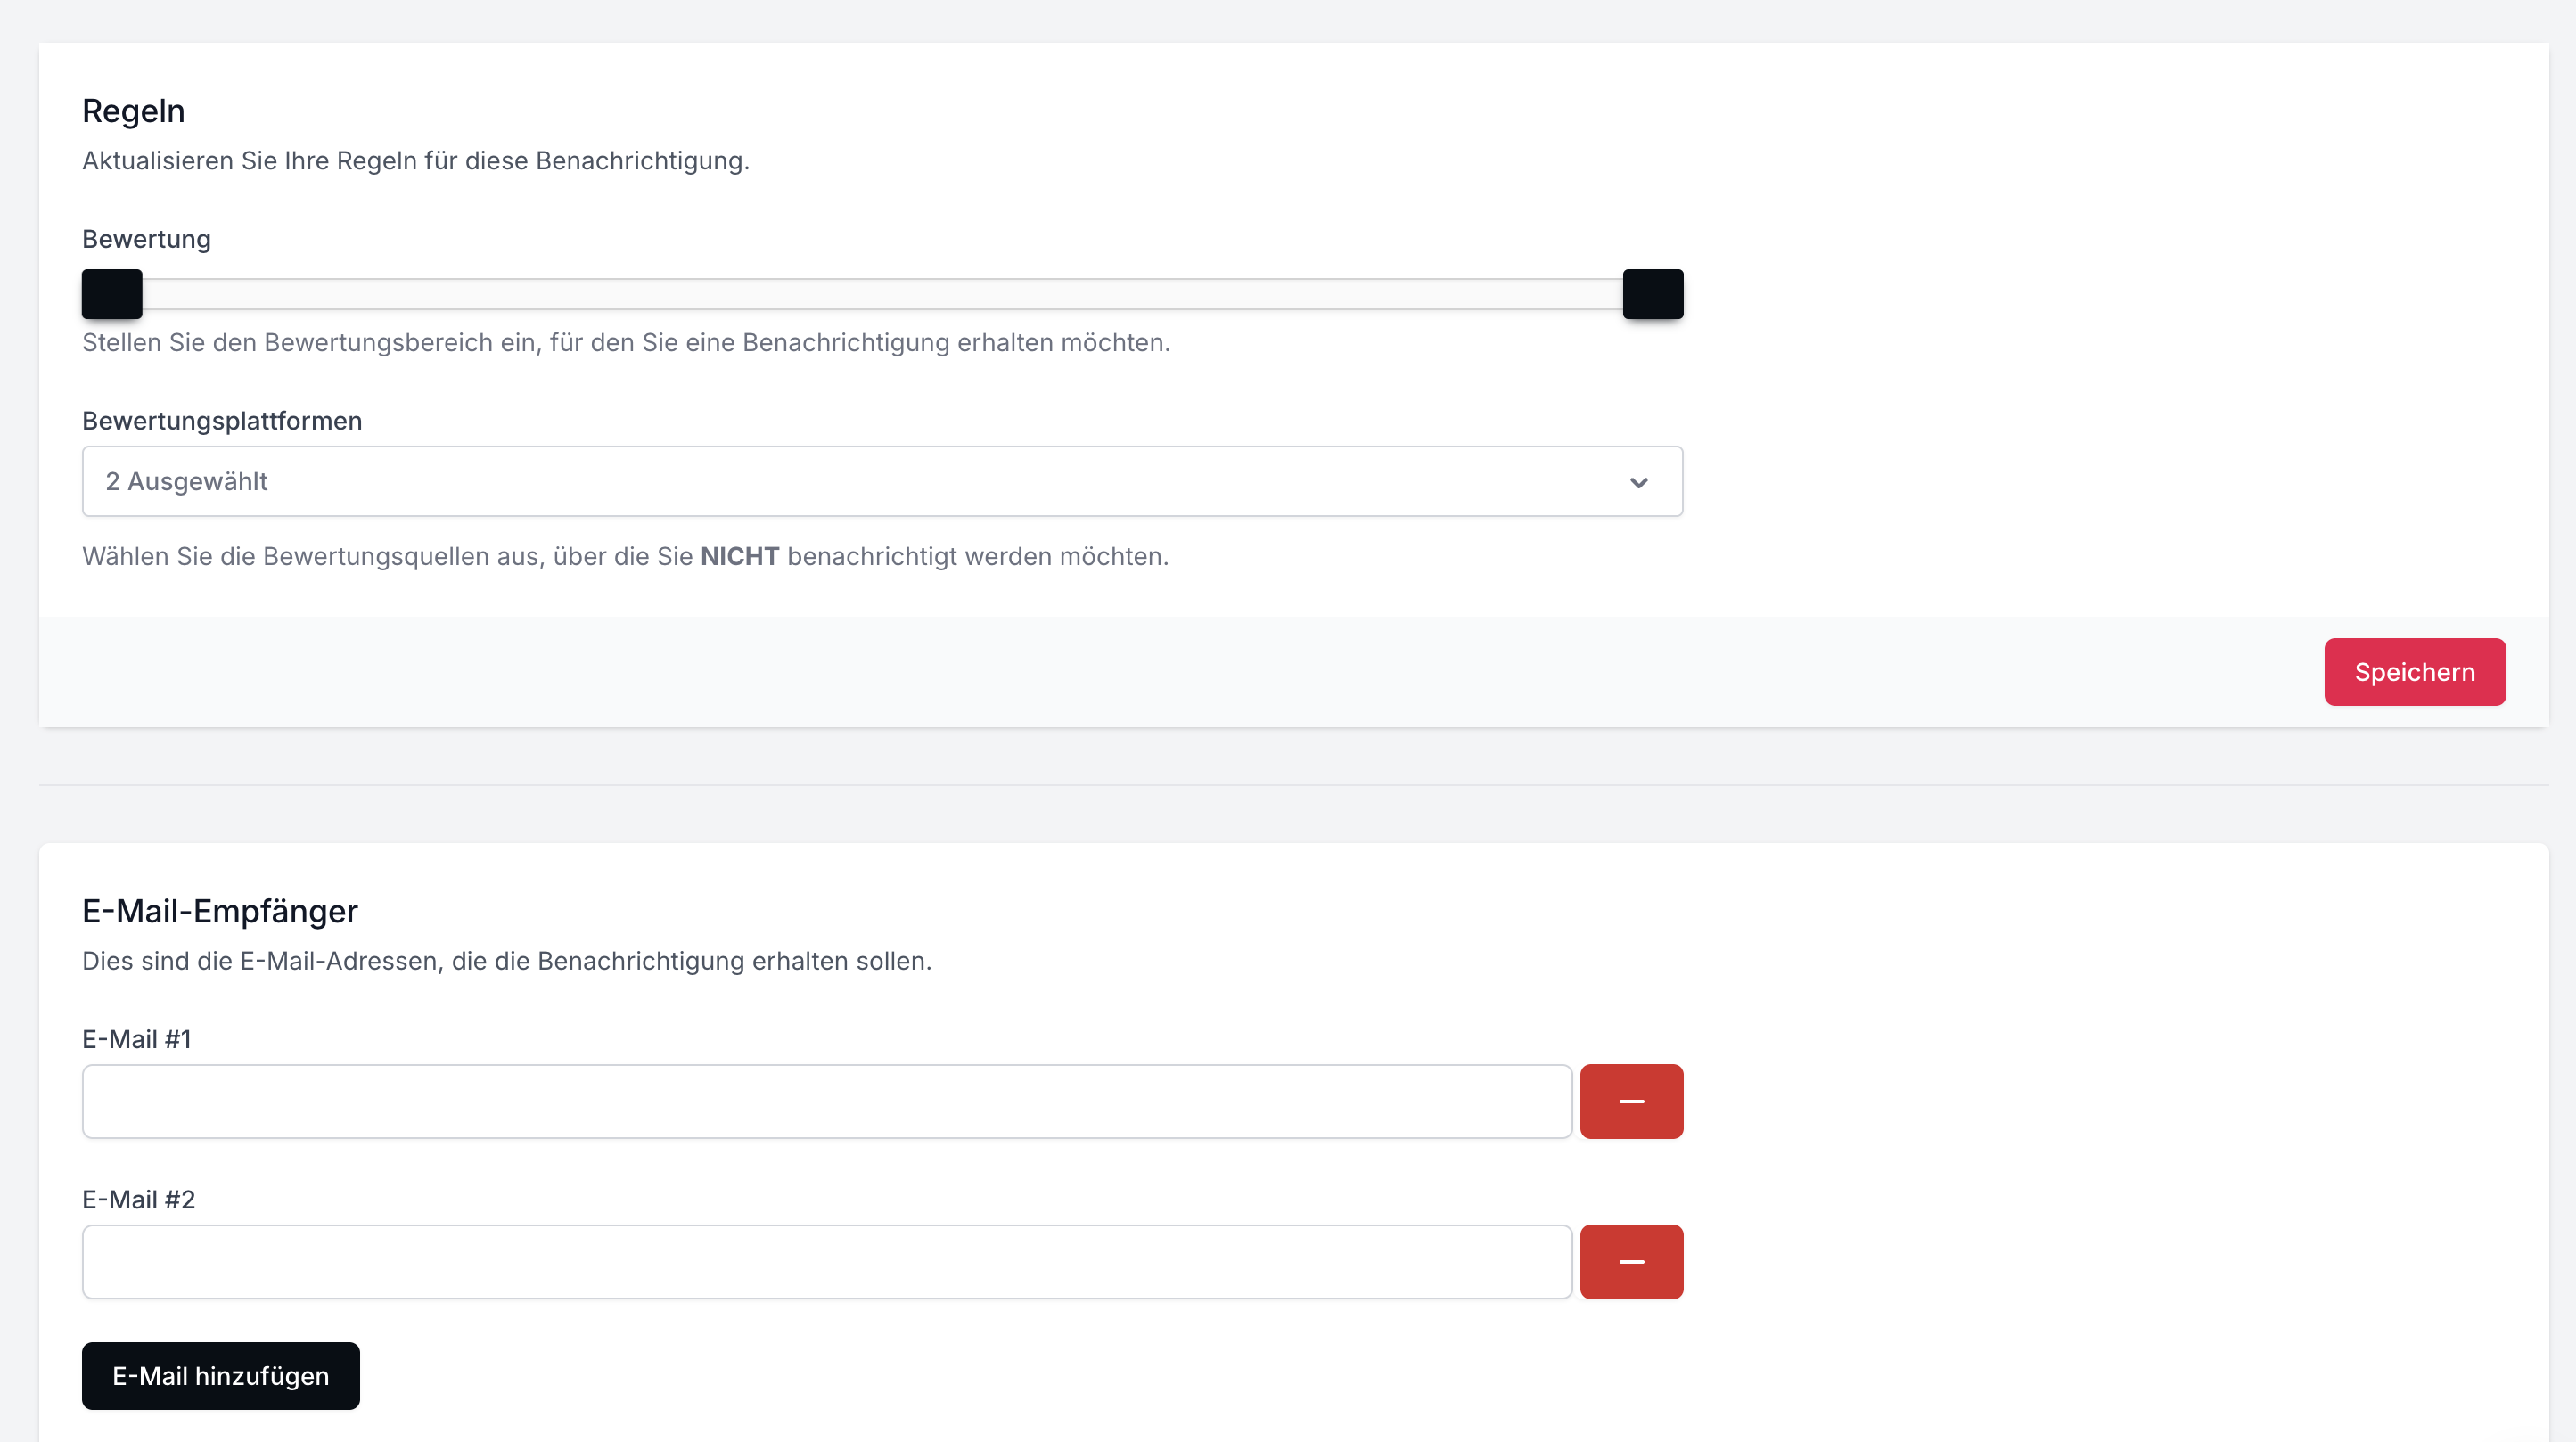Click the right Bewertung slider handle
This screenshot has height=1442, width=2576.
pyautogui.click(x=1652, y=294)
